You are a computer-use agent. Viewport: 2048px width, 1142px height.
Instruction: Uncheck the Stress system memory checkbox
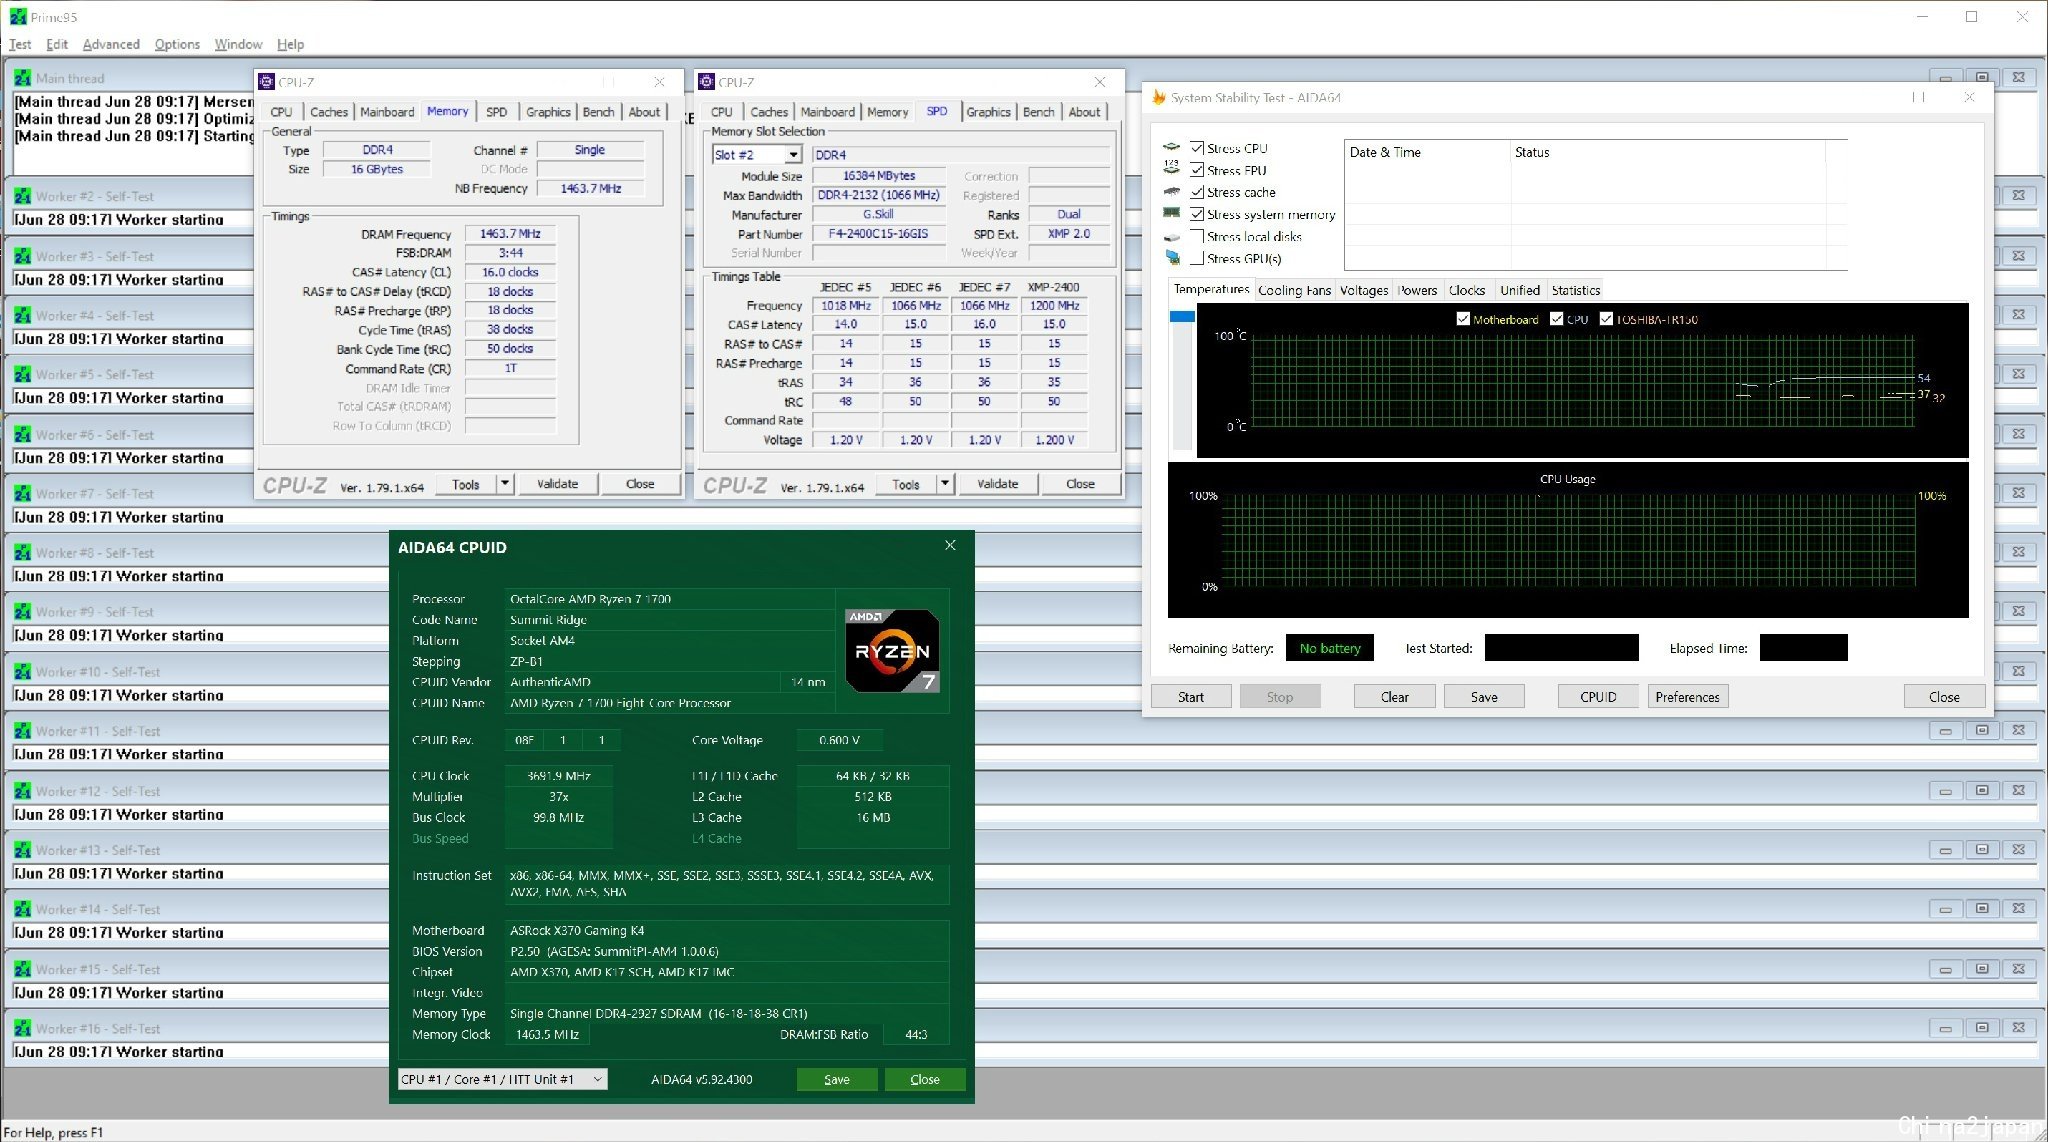[x=1197, y=214]
